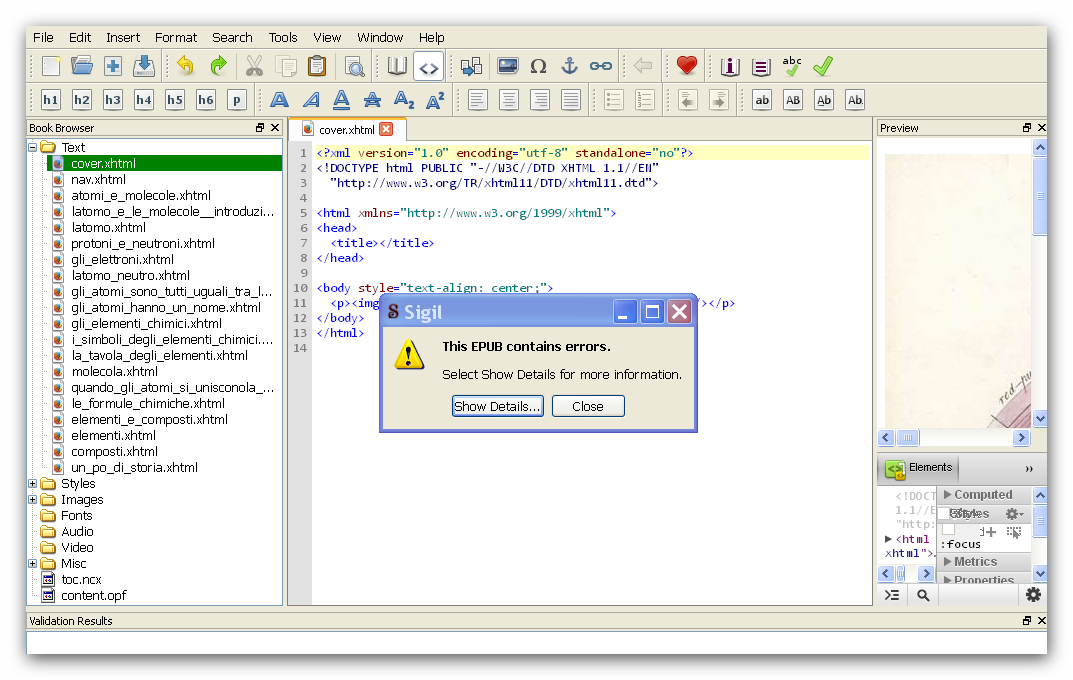
Task: Redo with the green arrow icon
Action: tap(218, 66)
